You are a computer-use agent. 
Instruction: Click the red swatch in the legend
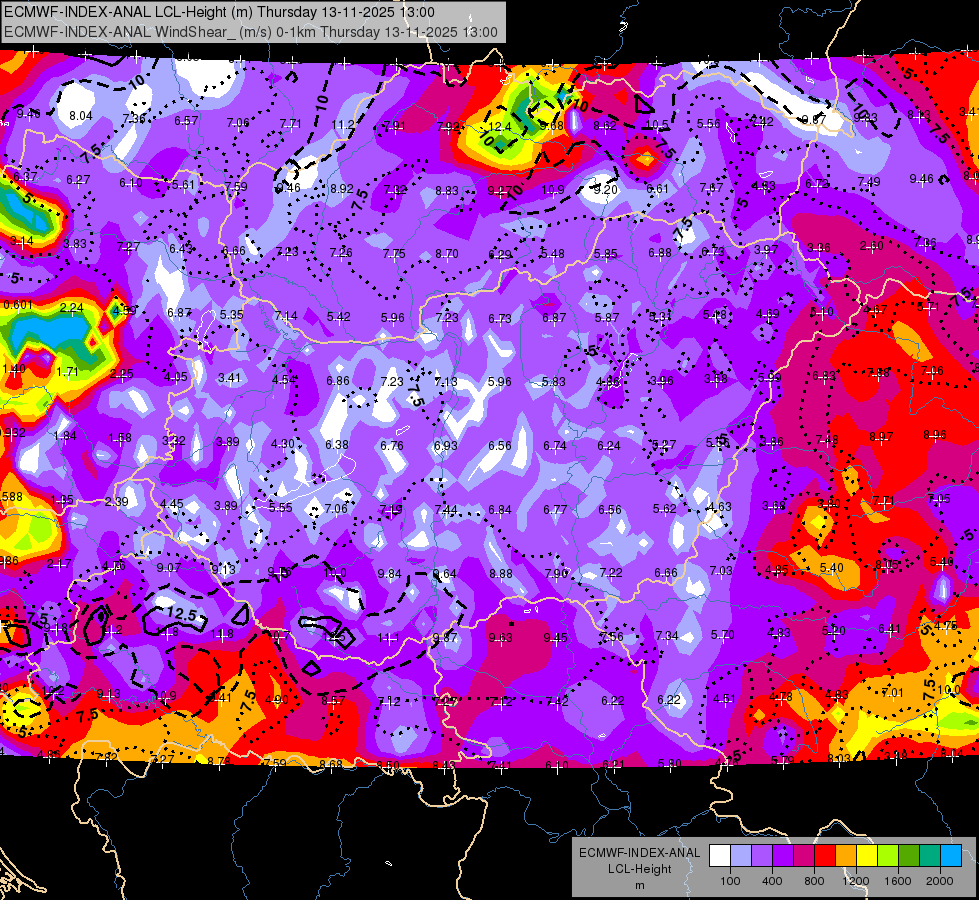825,856
